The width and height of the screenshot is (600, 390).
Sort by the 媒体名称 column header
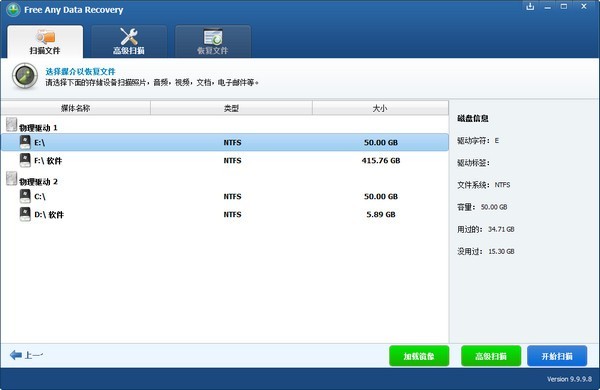tap(76, 108)
